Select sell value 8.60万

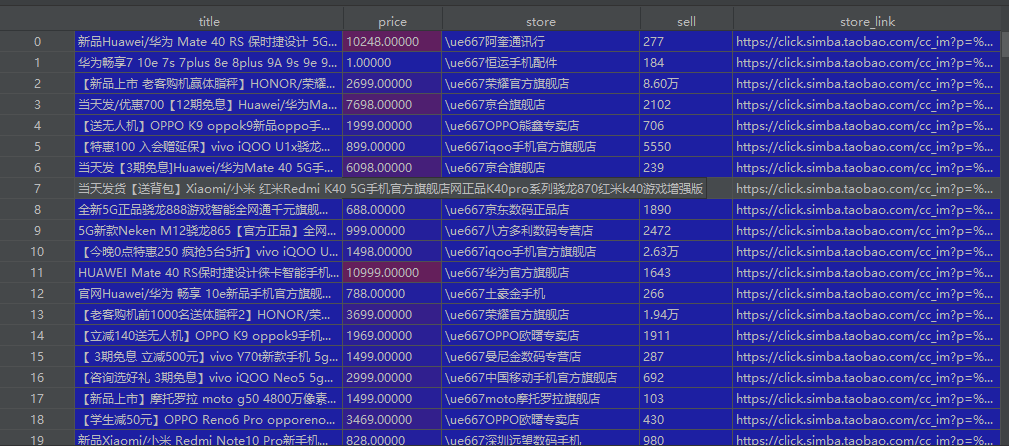point(687,84)
